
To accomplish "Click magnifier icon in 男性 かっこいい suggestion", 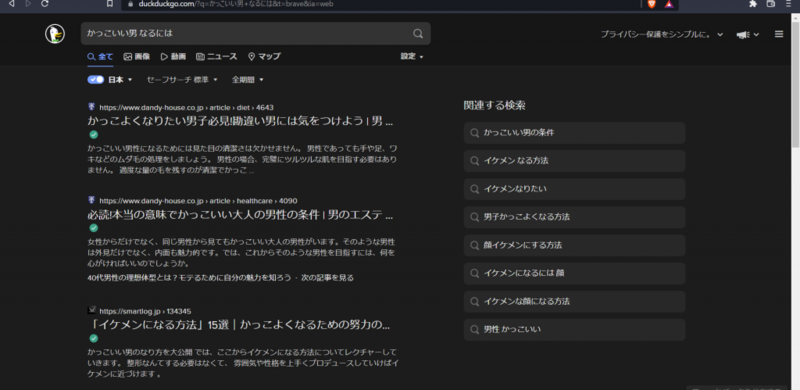I will click(474, 330).
